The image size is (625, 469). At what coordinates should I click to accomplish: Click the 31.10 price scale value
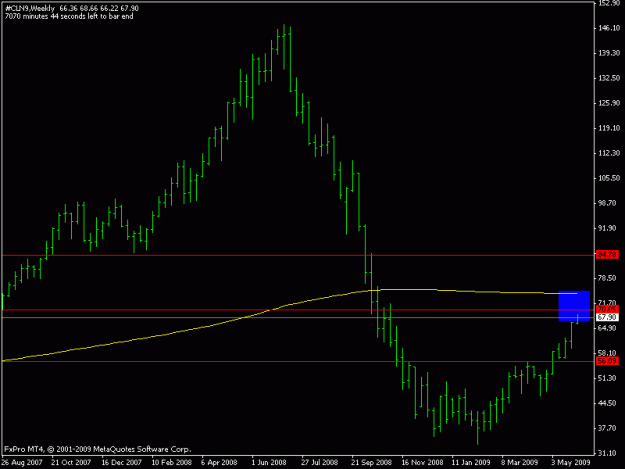point(609,453)
